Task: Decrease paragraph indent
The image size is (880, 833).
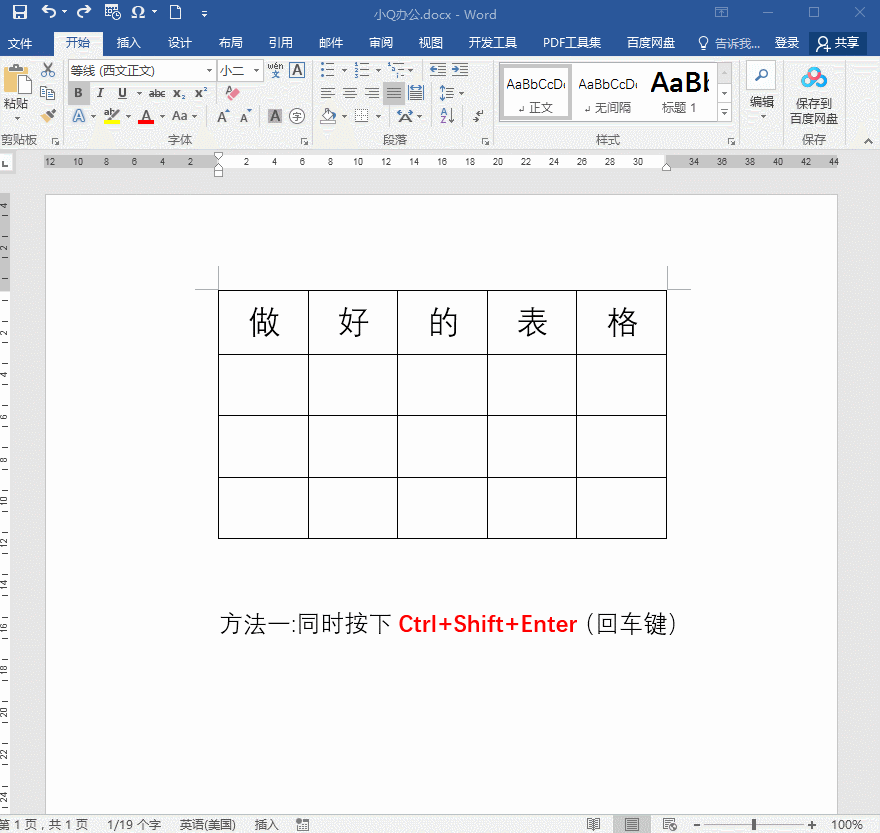Action: [x=438, y=70]
